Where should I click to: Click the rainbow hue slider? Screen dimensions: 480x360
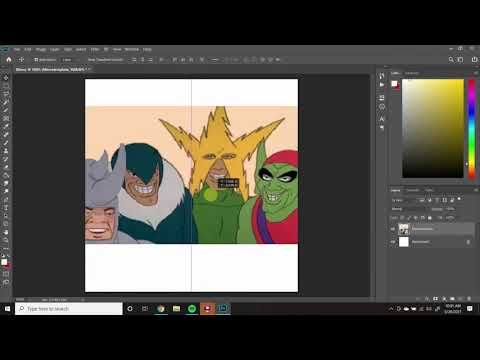[x=471, y=129]
